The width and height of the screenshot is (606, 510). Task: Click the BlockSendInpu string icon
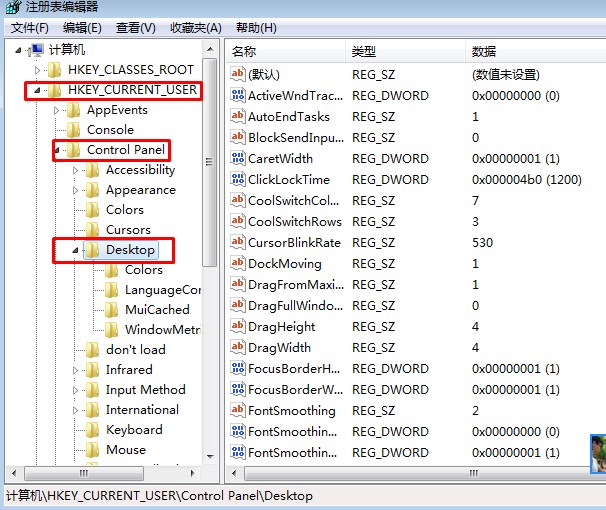(x=238, y=137)
